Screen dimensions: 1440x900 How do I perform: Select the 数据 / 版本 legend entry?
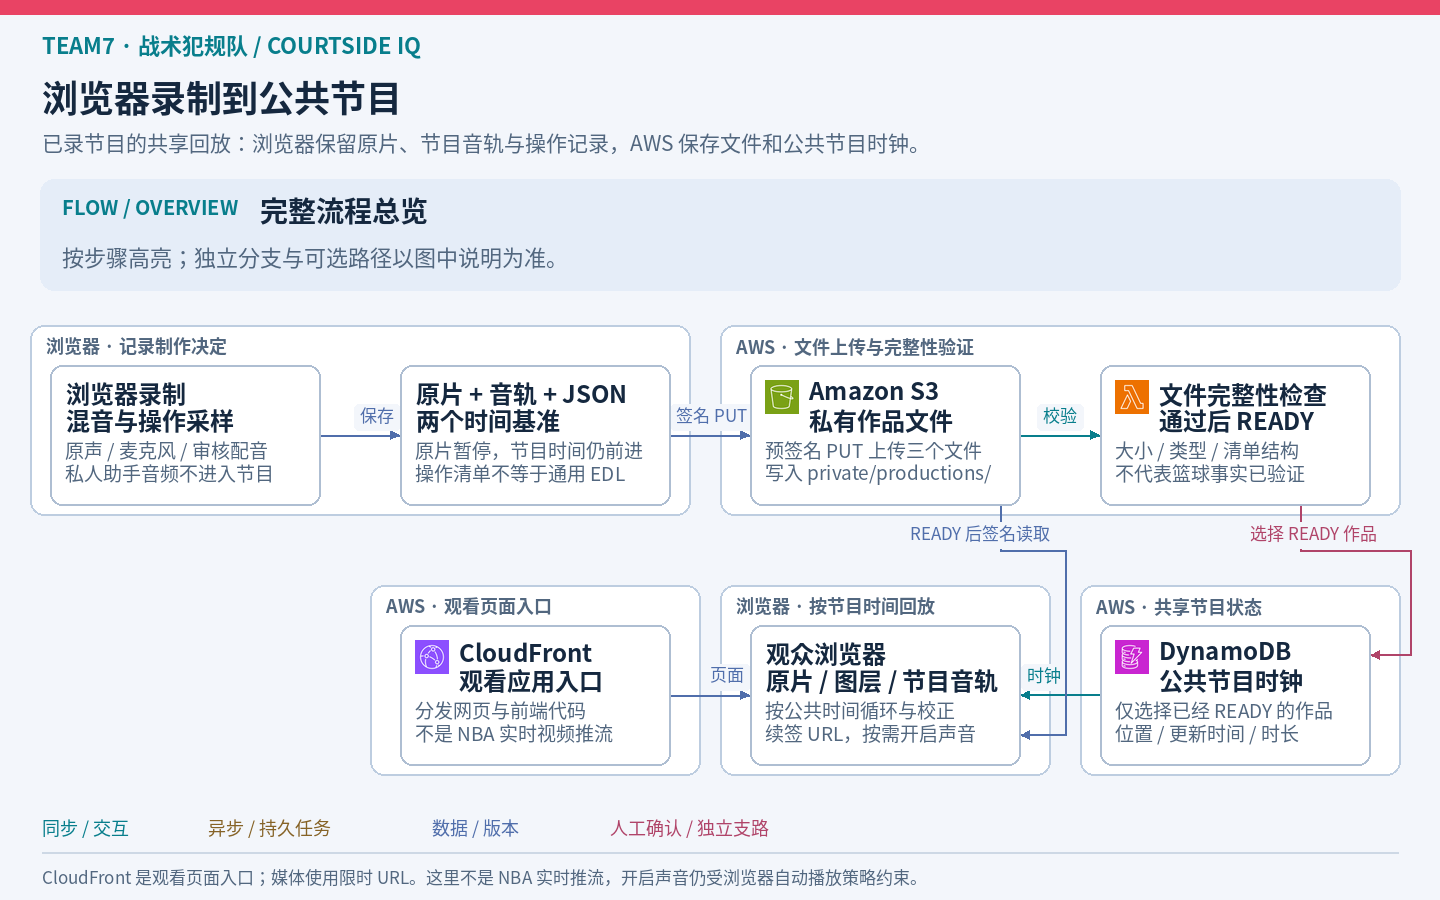[475, 828]
